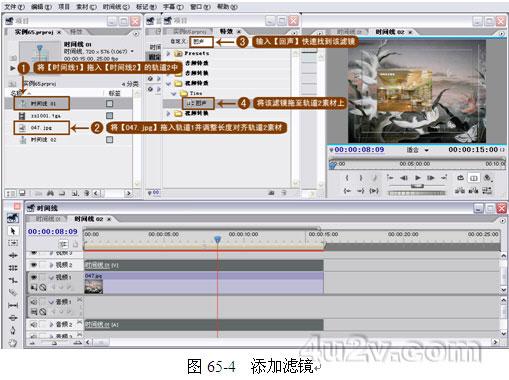Click Set Out Point in program monitor

point(361,178)
